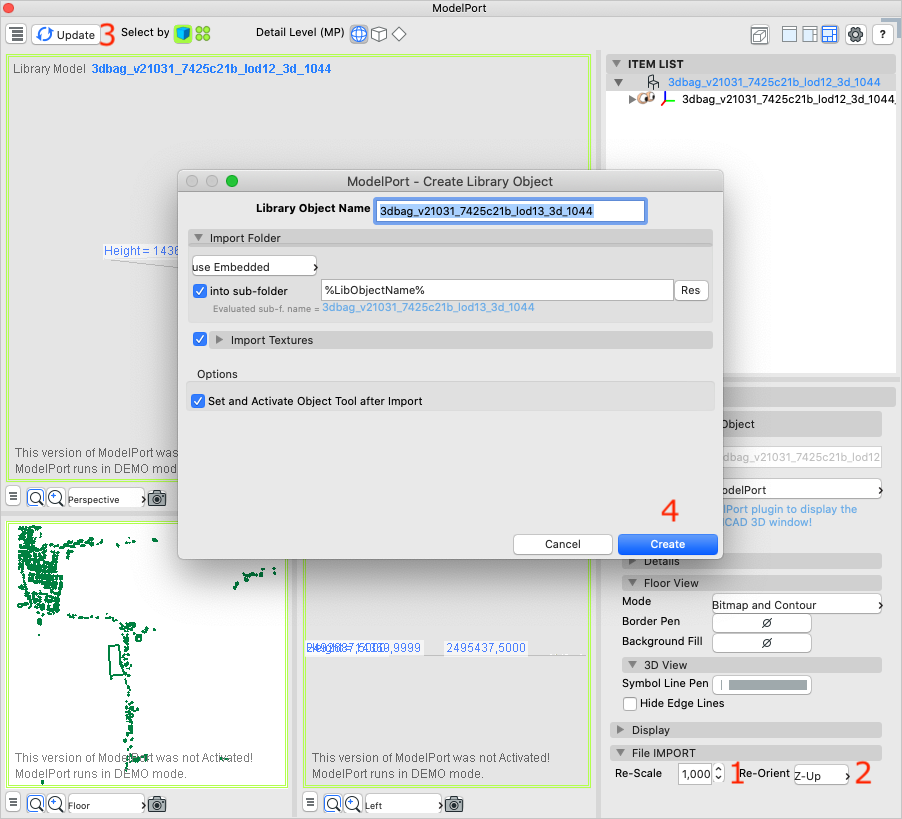
Task: Open the help question mark button
Action: tap(882, 35)
